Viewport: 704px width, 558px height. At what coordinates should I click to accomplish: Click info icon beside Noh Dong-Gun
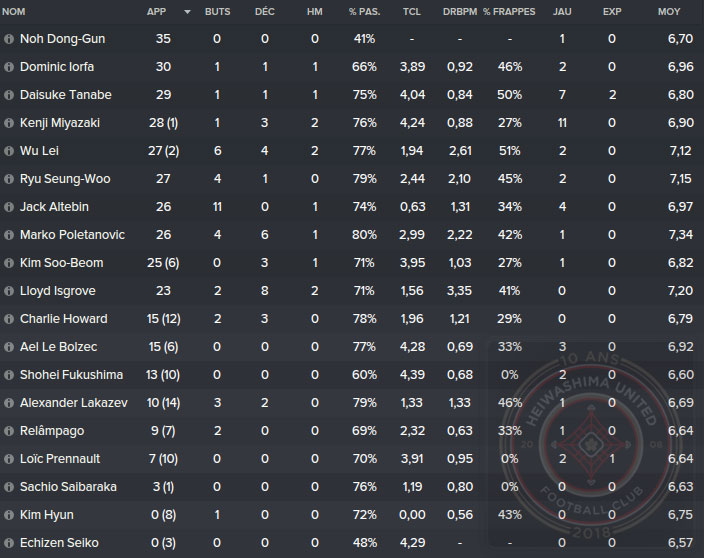coord(9,39)
